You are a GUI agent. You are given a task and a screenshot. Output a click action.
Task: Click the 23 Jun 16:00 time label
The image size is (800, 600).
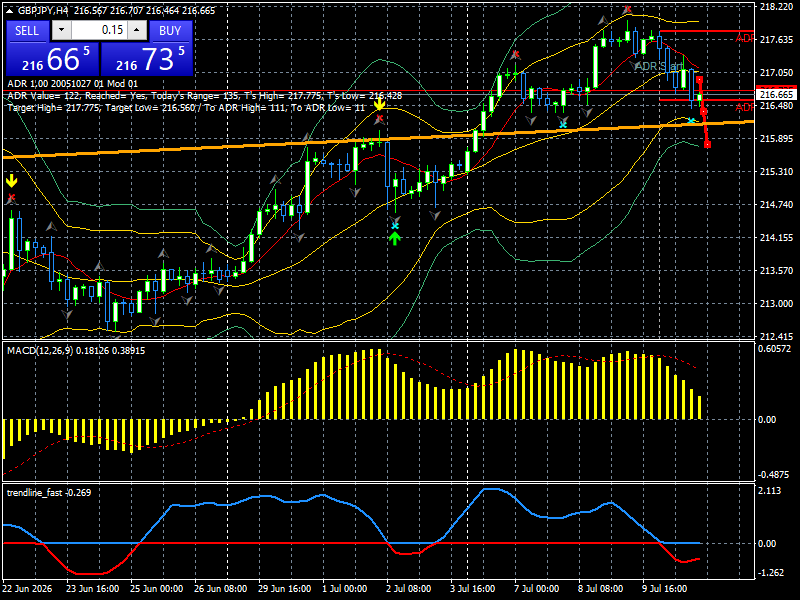[92, 589]
